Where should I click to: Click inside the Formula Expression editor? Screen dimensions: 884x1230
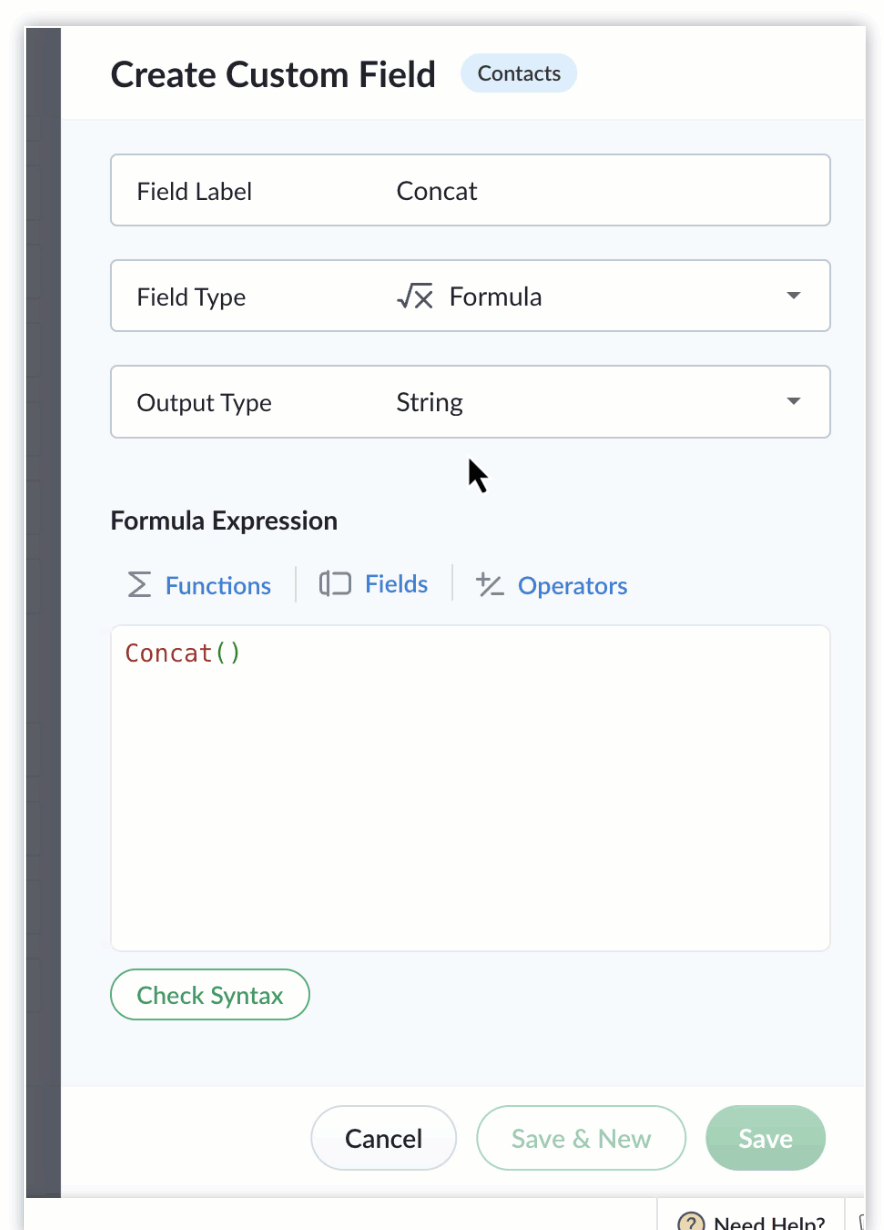click(470, 788)
